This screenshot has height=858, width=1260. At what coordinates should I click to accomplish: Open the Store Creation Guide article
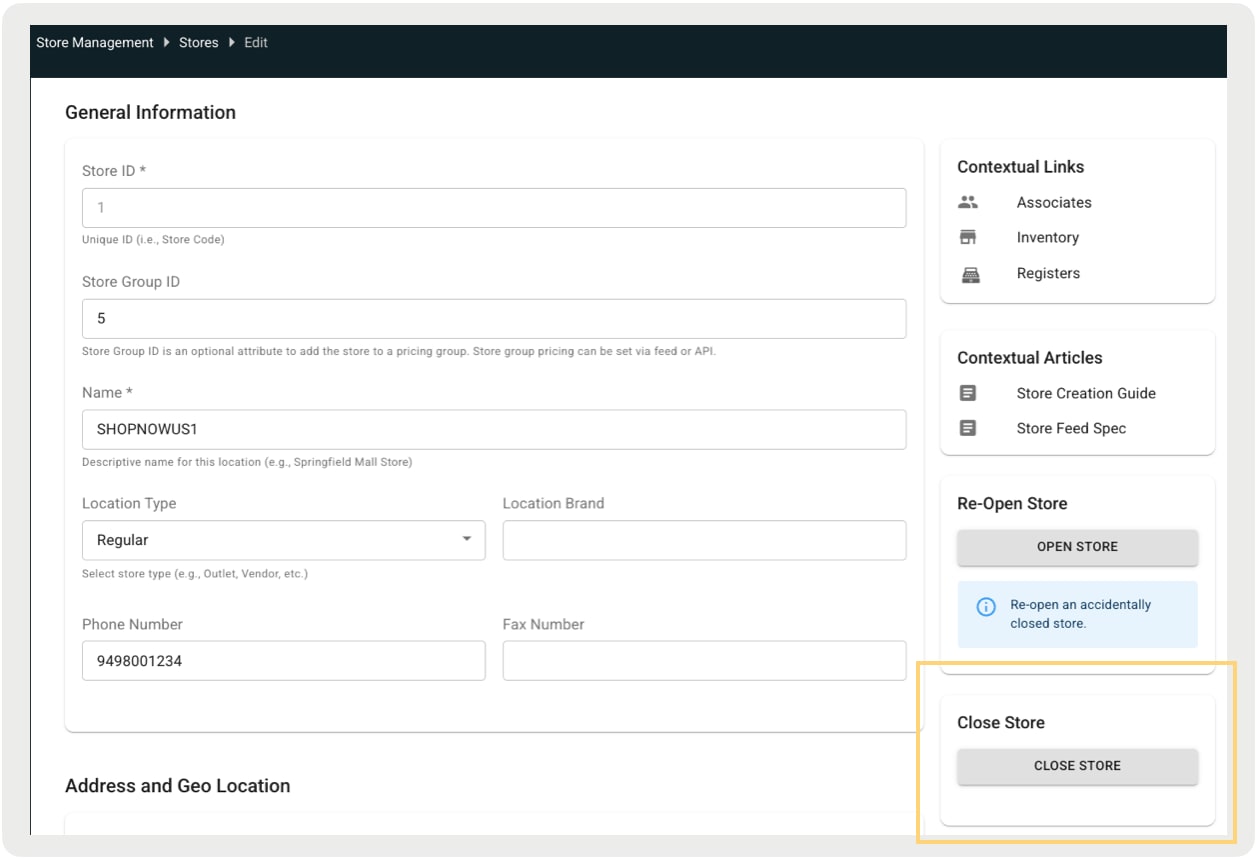click(1085, 393)
